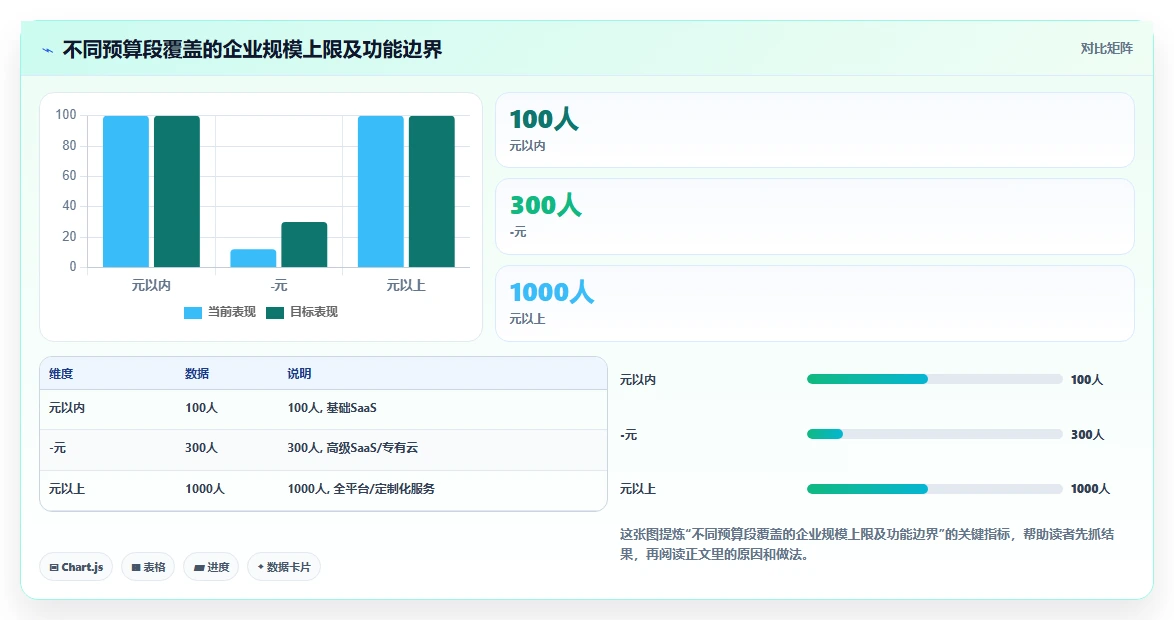
Task: Click the 说明 column header
Action: coord(299,374)
